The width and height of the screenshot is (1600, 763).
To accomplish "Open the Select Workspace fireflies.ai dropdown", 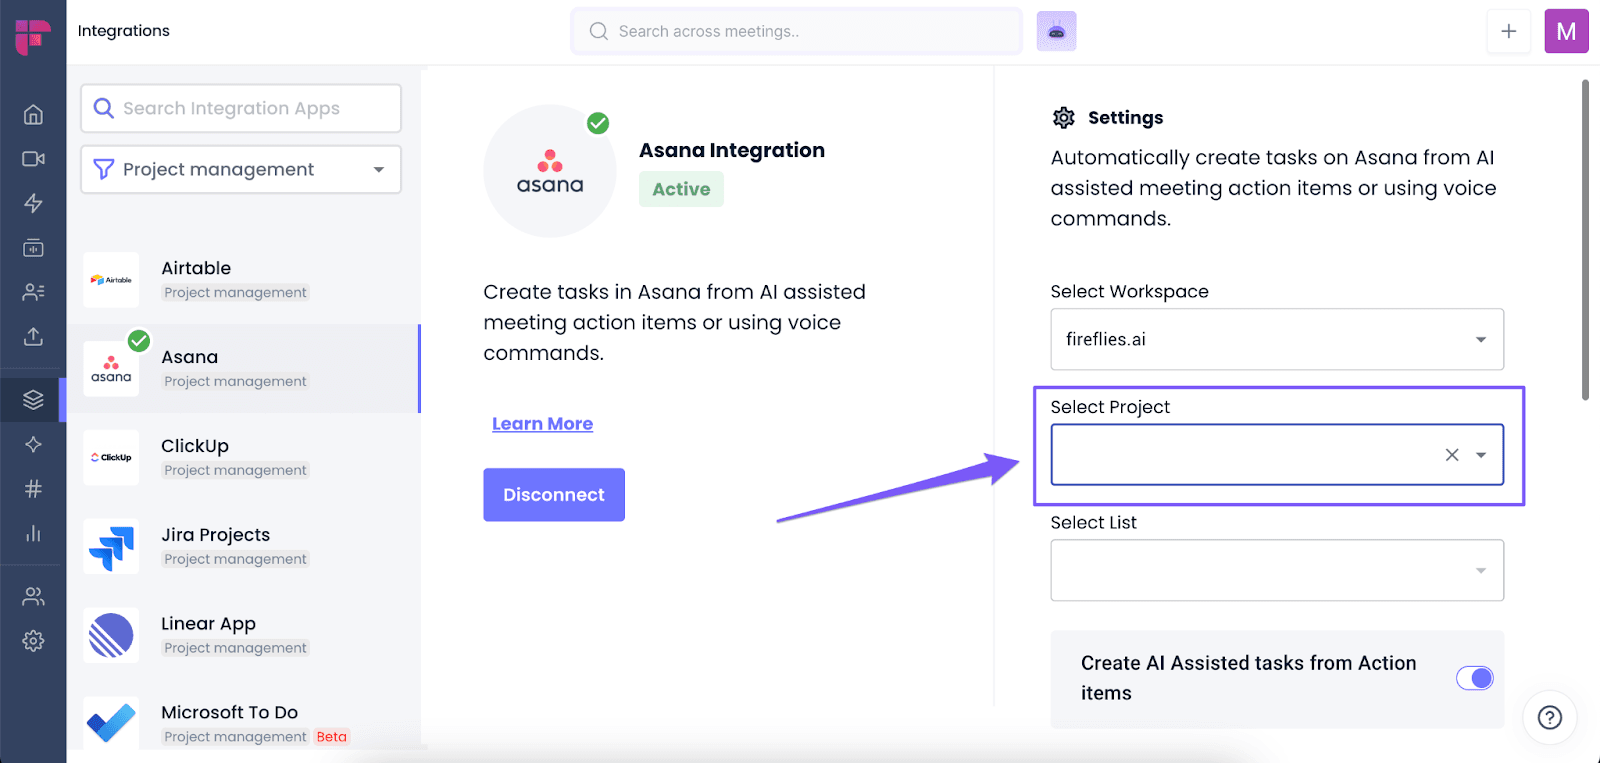I will tap(1277, 339).
